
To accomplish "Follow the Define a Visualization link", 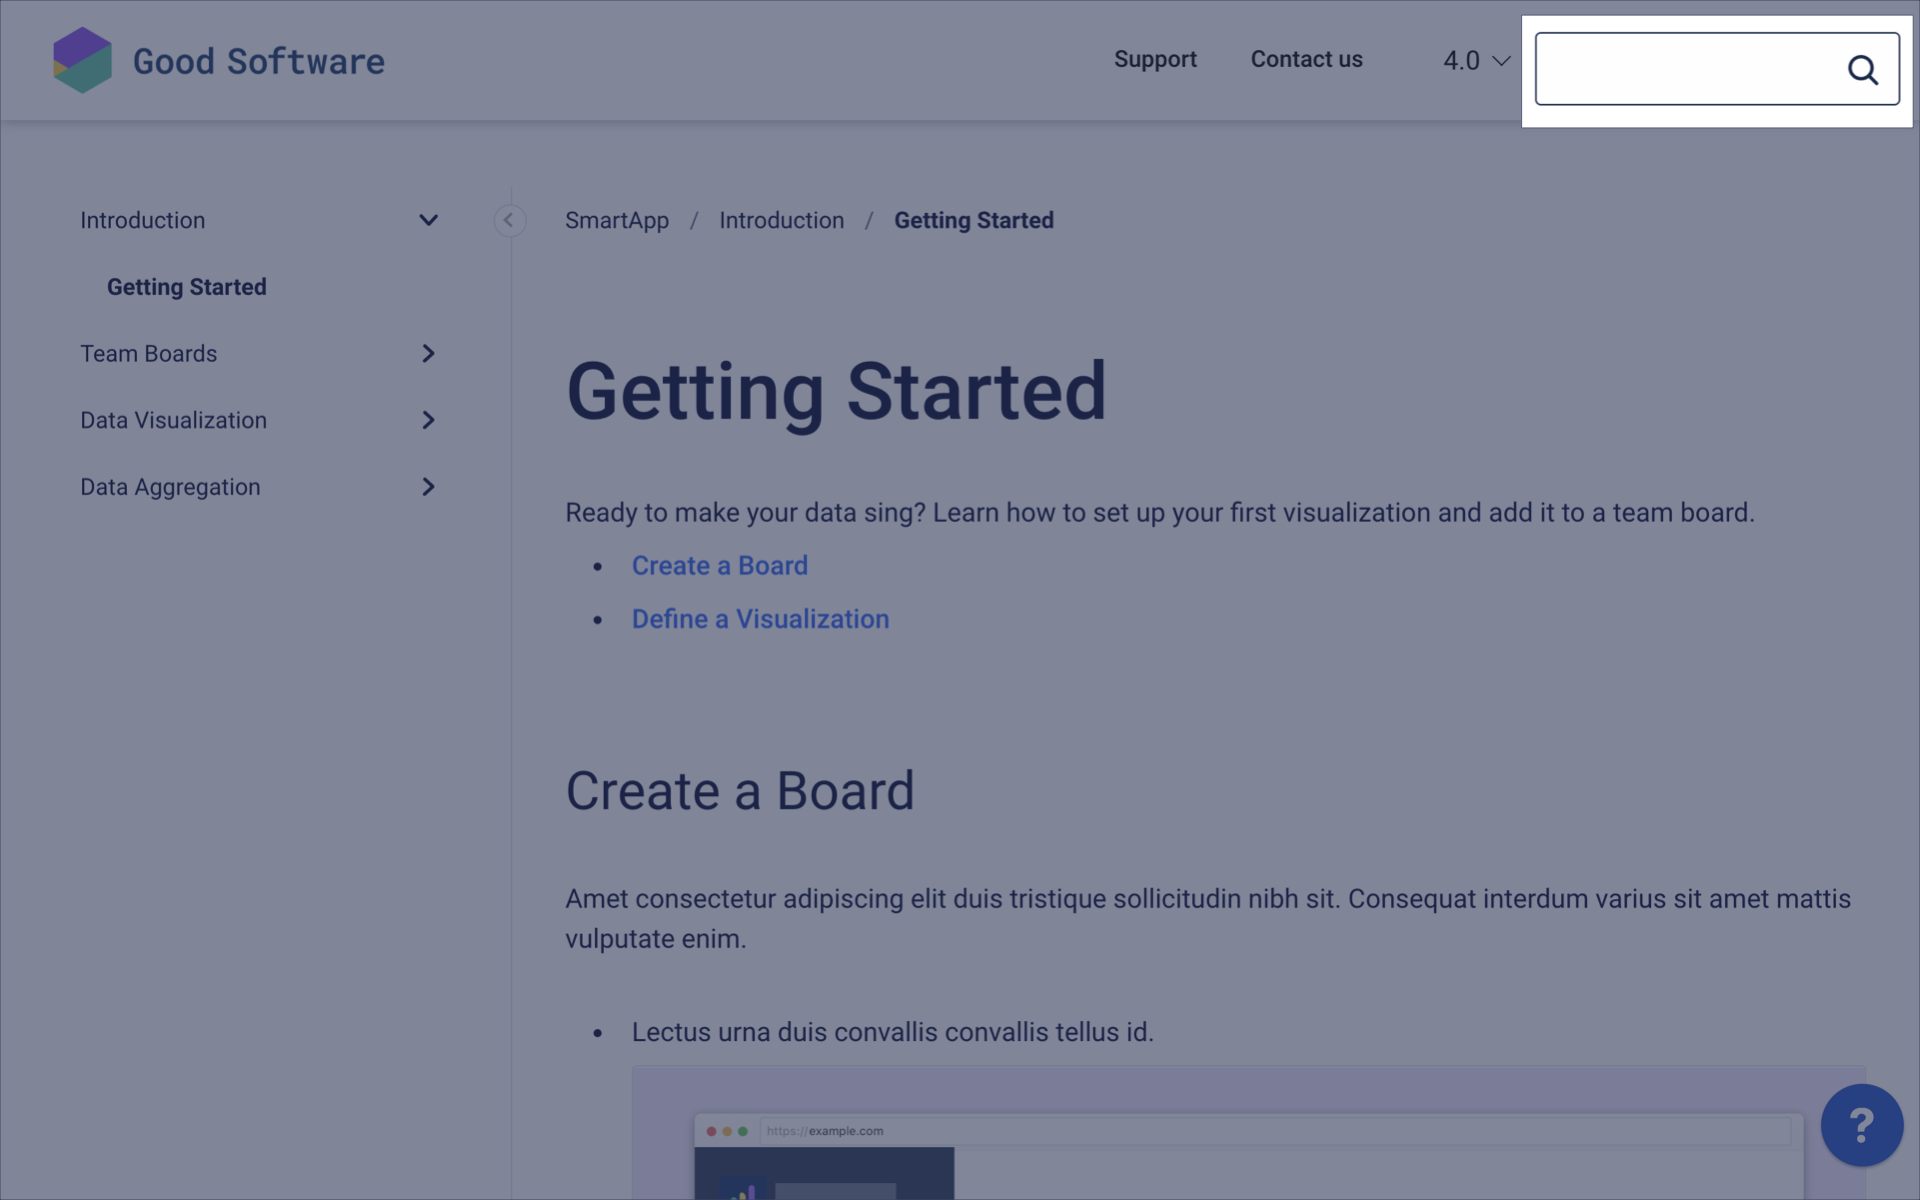I will 760,619.
